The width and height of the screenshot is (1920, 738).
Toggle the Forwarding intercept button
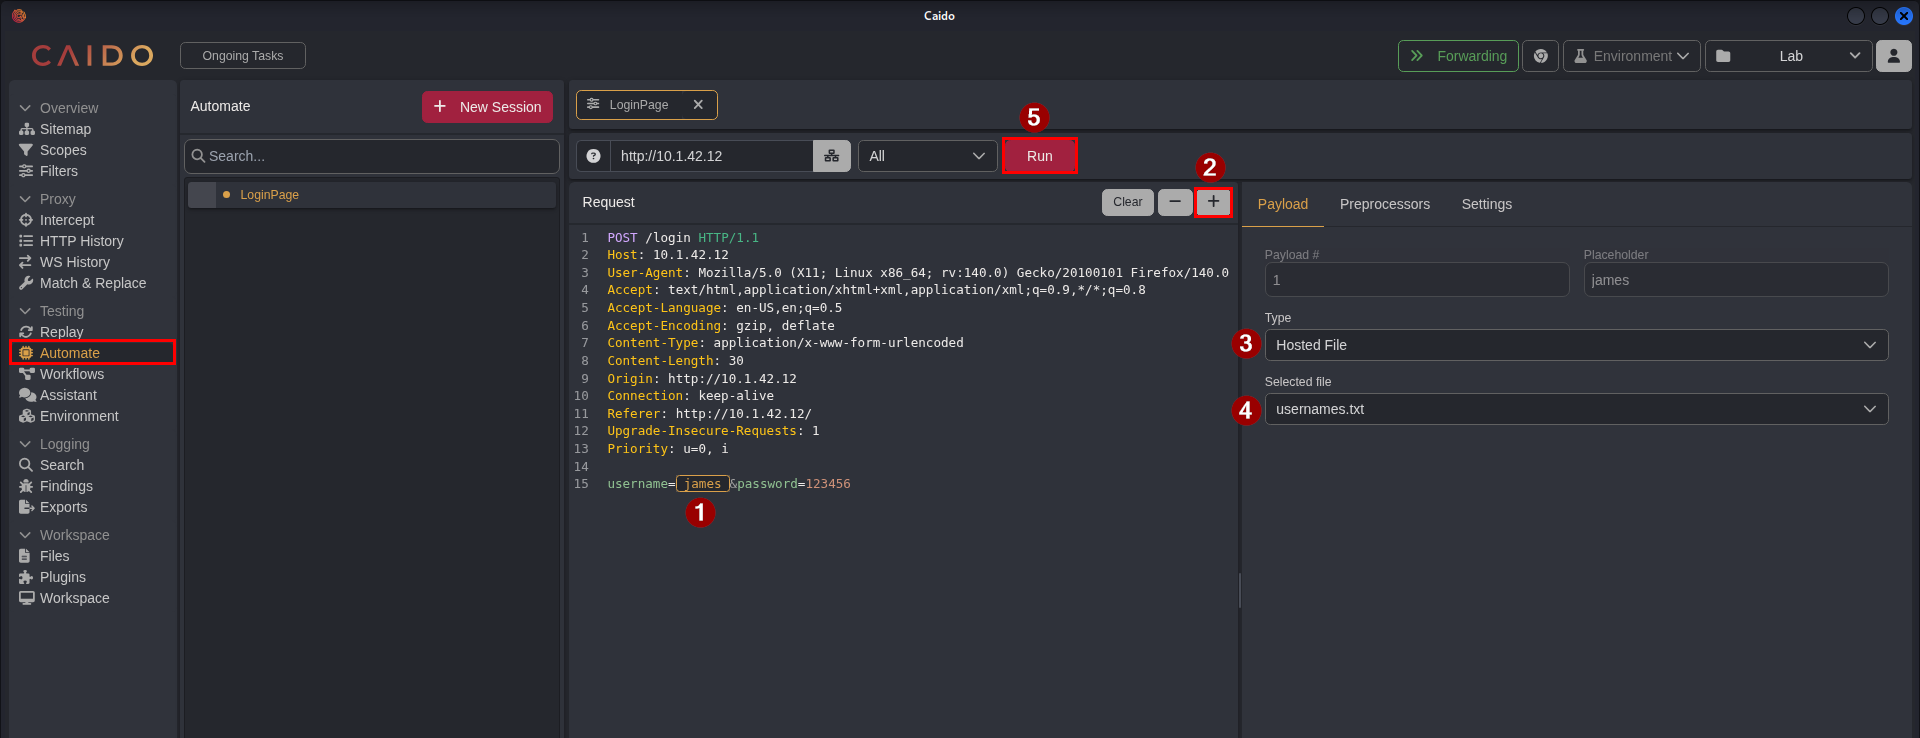(x=1458, y=56)
